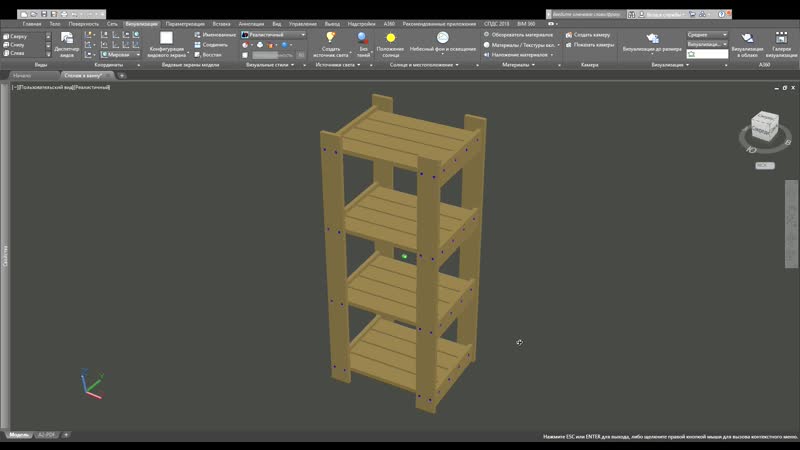Click the Положение солнца sun icon
800x450 pixels.
[390, 43]
